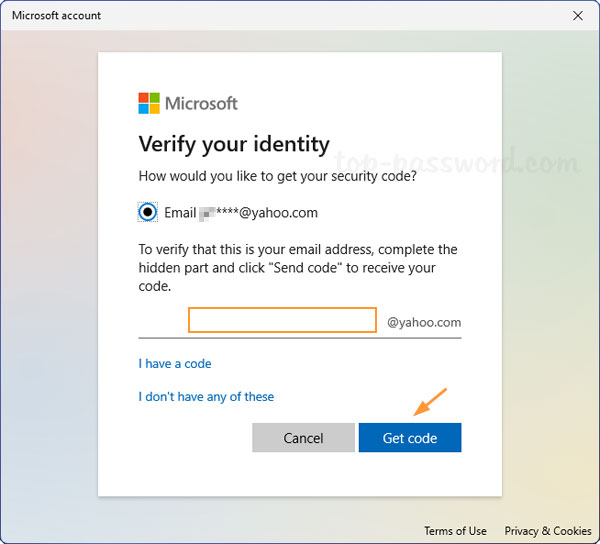Click the "Send code" instruction paragraph
Viewport: 600px width, 544px height.
coord(298,268)
